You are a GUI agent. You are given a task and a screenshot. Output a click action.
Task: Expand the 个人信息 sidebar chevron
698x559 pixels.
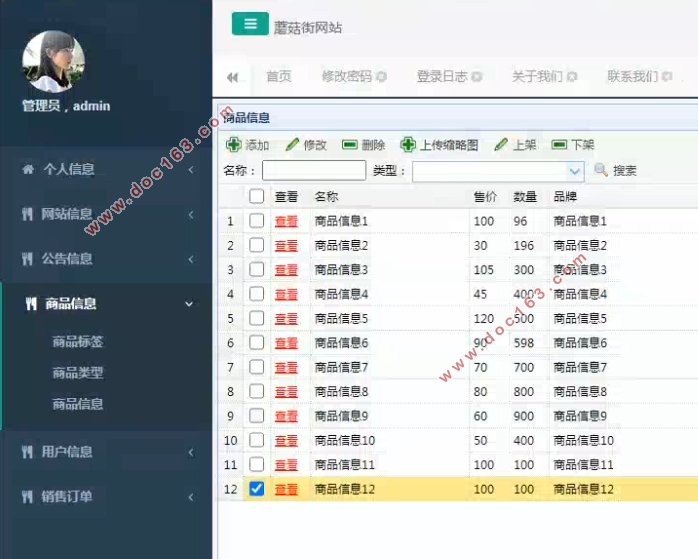point(191,170)
